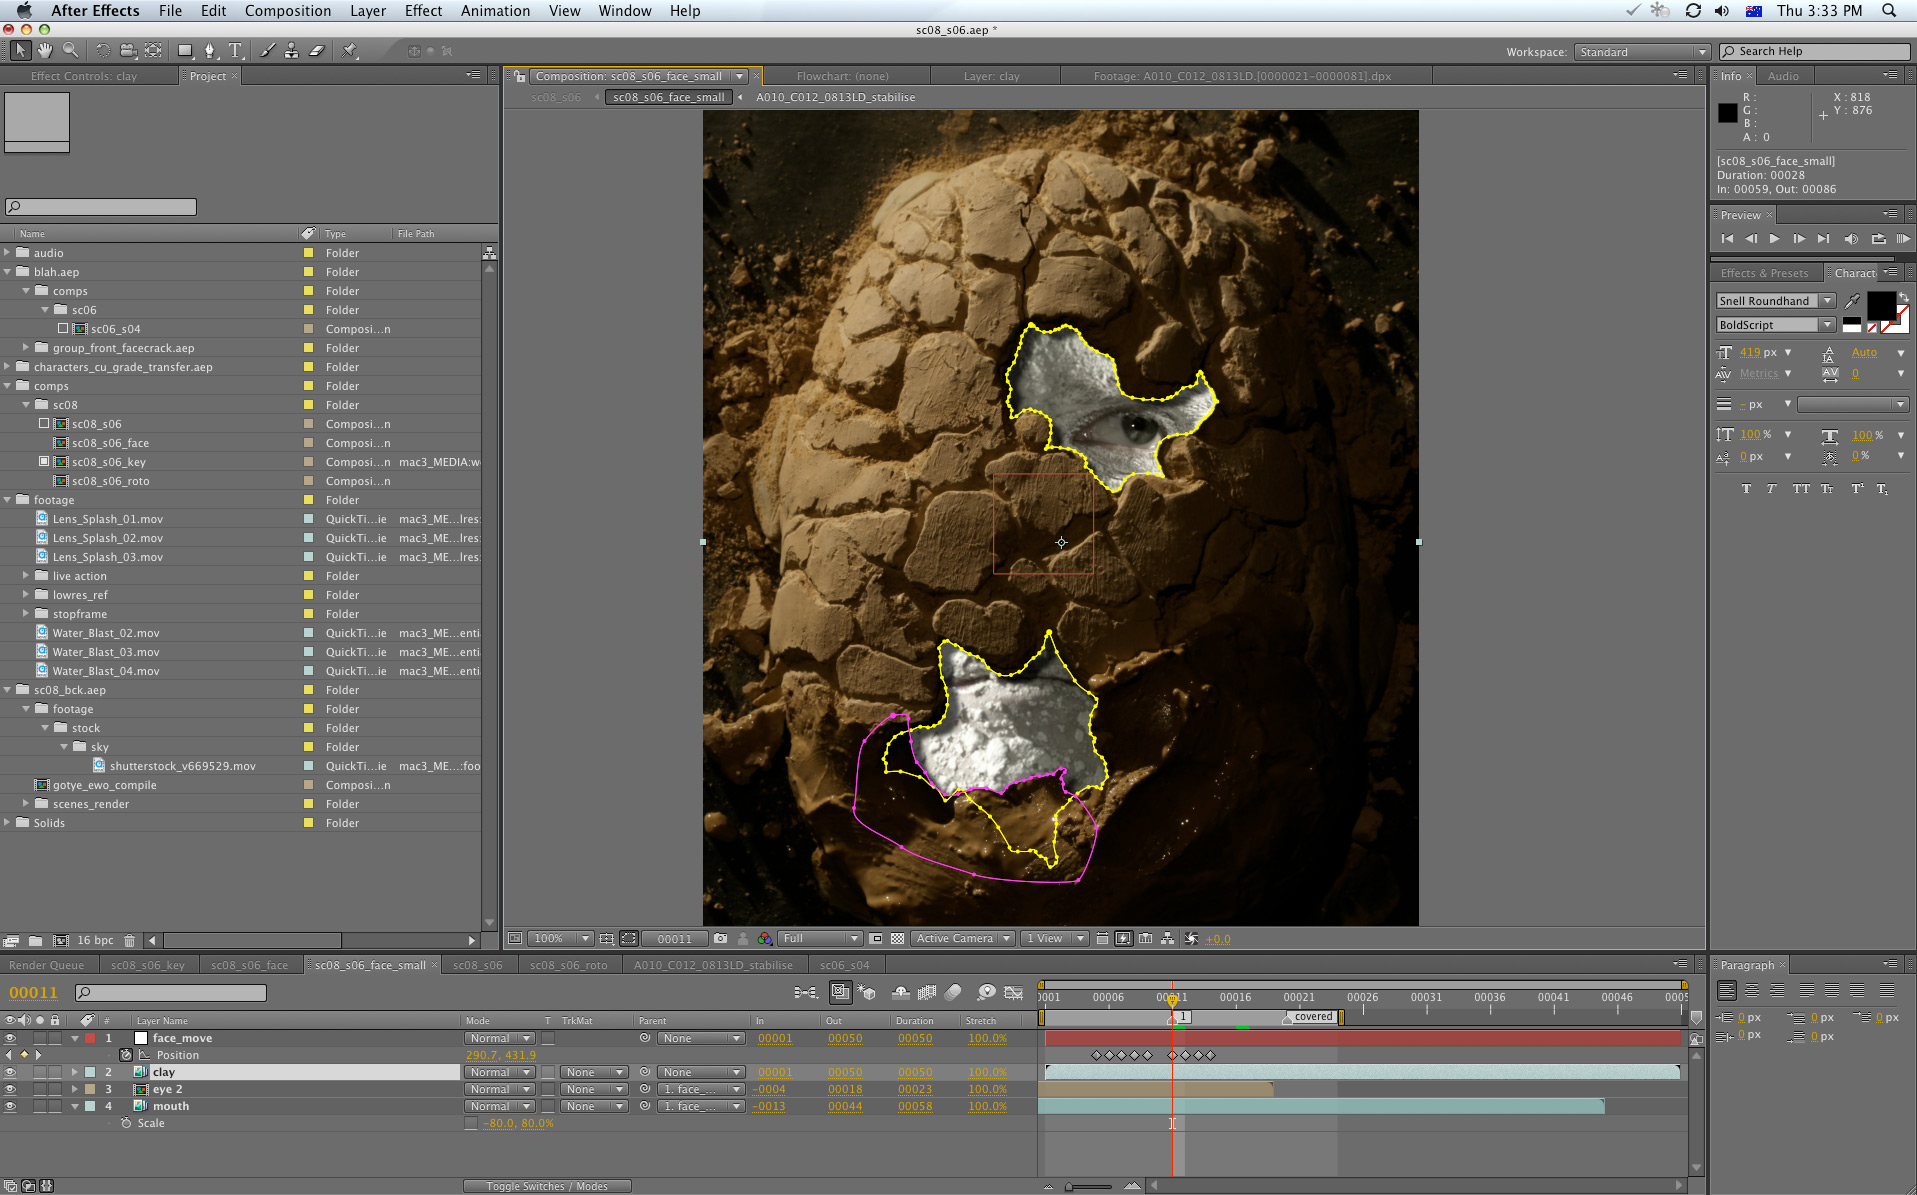Select the Horizontal Type tool
Screen dimensions: 1917x1195
235,50
